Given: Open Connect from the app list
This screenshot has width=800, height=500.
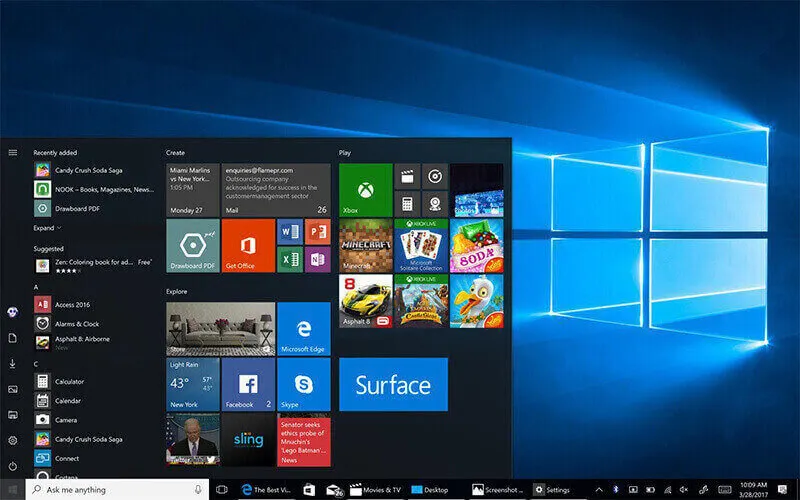Looking at the screenshot, I should tap(94, 458).
